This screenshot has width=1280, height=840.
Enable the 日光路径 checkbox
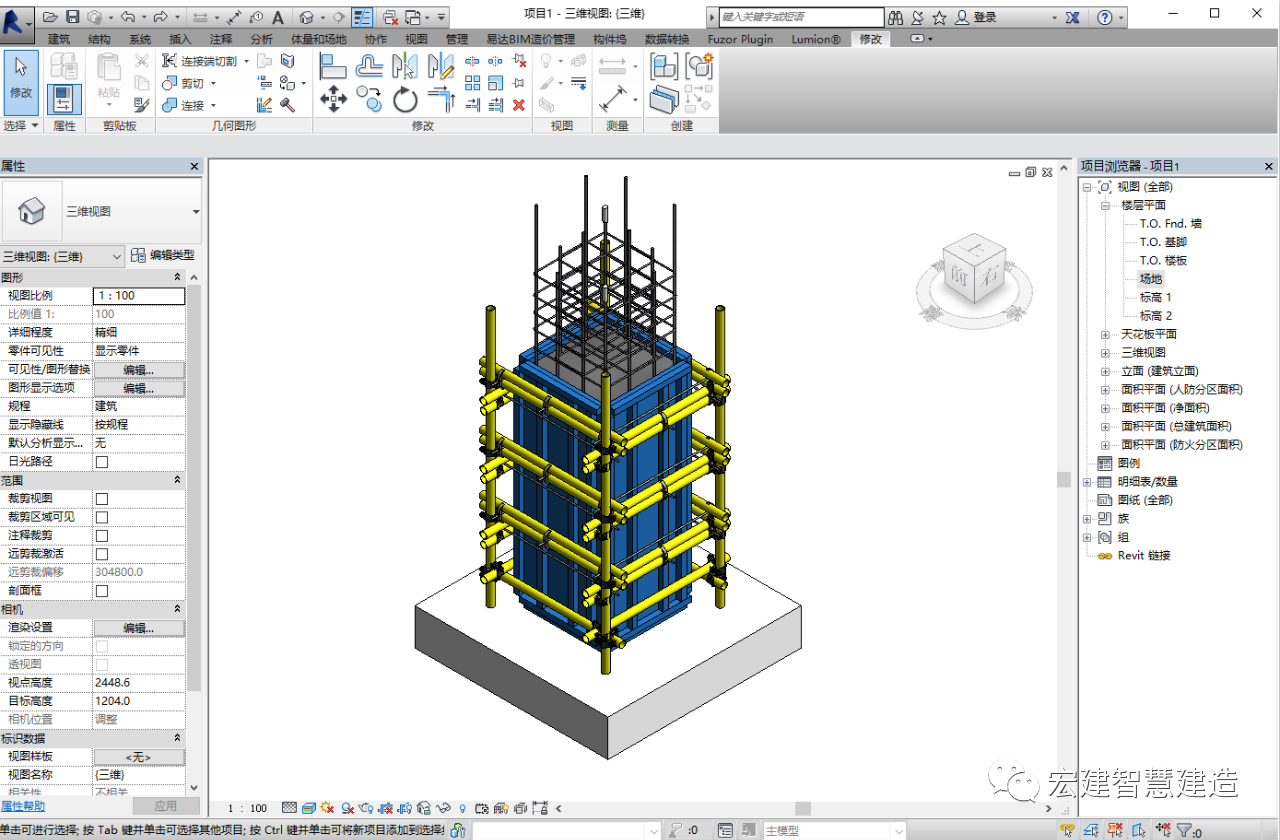[x=101, y=462]
